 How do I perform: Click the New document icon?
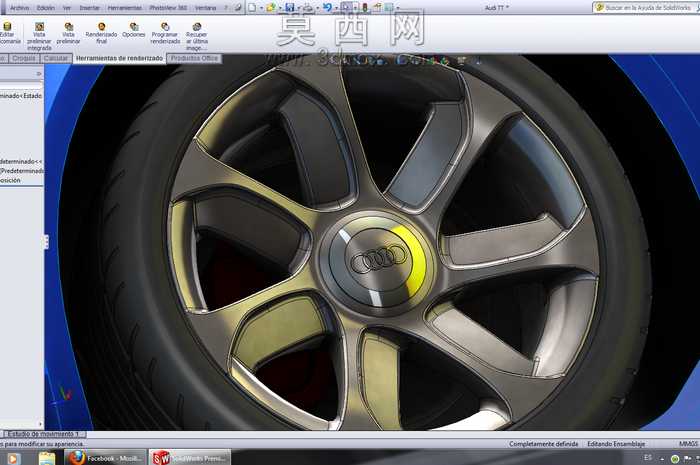tap(252, 7)
